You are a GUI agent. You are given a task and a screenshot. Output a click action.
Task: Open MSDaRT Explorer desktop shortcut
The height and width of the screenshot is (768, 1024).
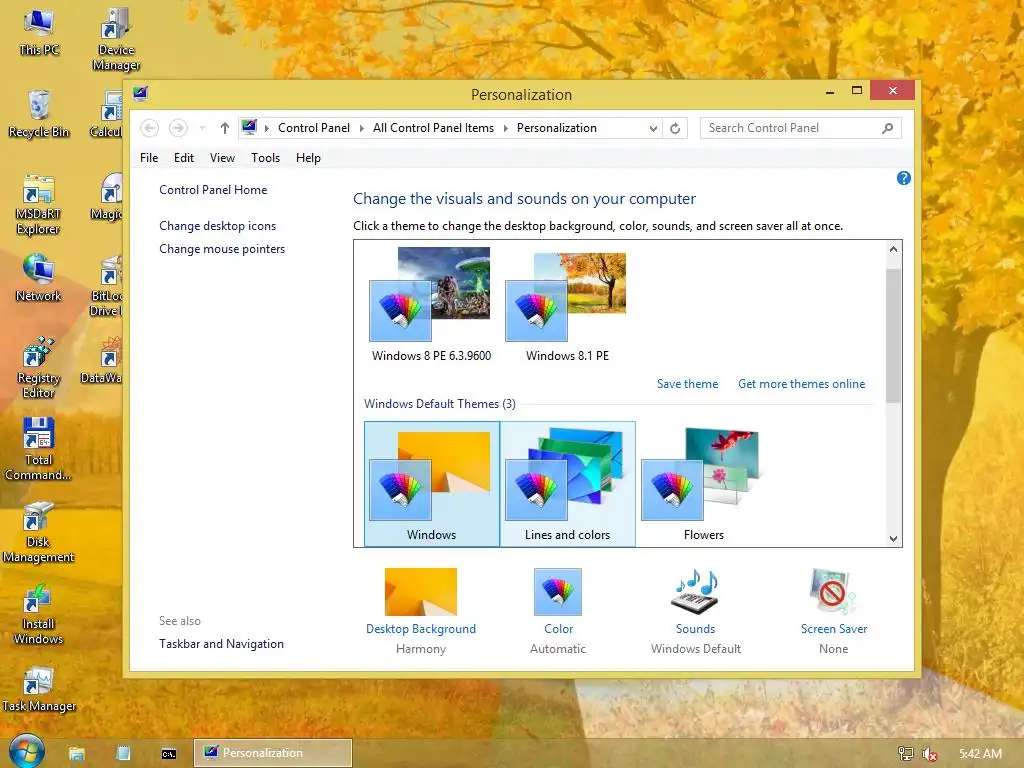(x=39, y=204)
